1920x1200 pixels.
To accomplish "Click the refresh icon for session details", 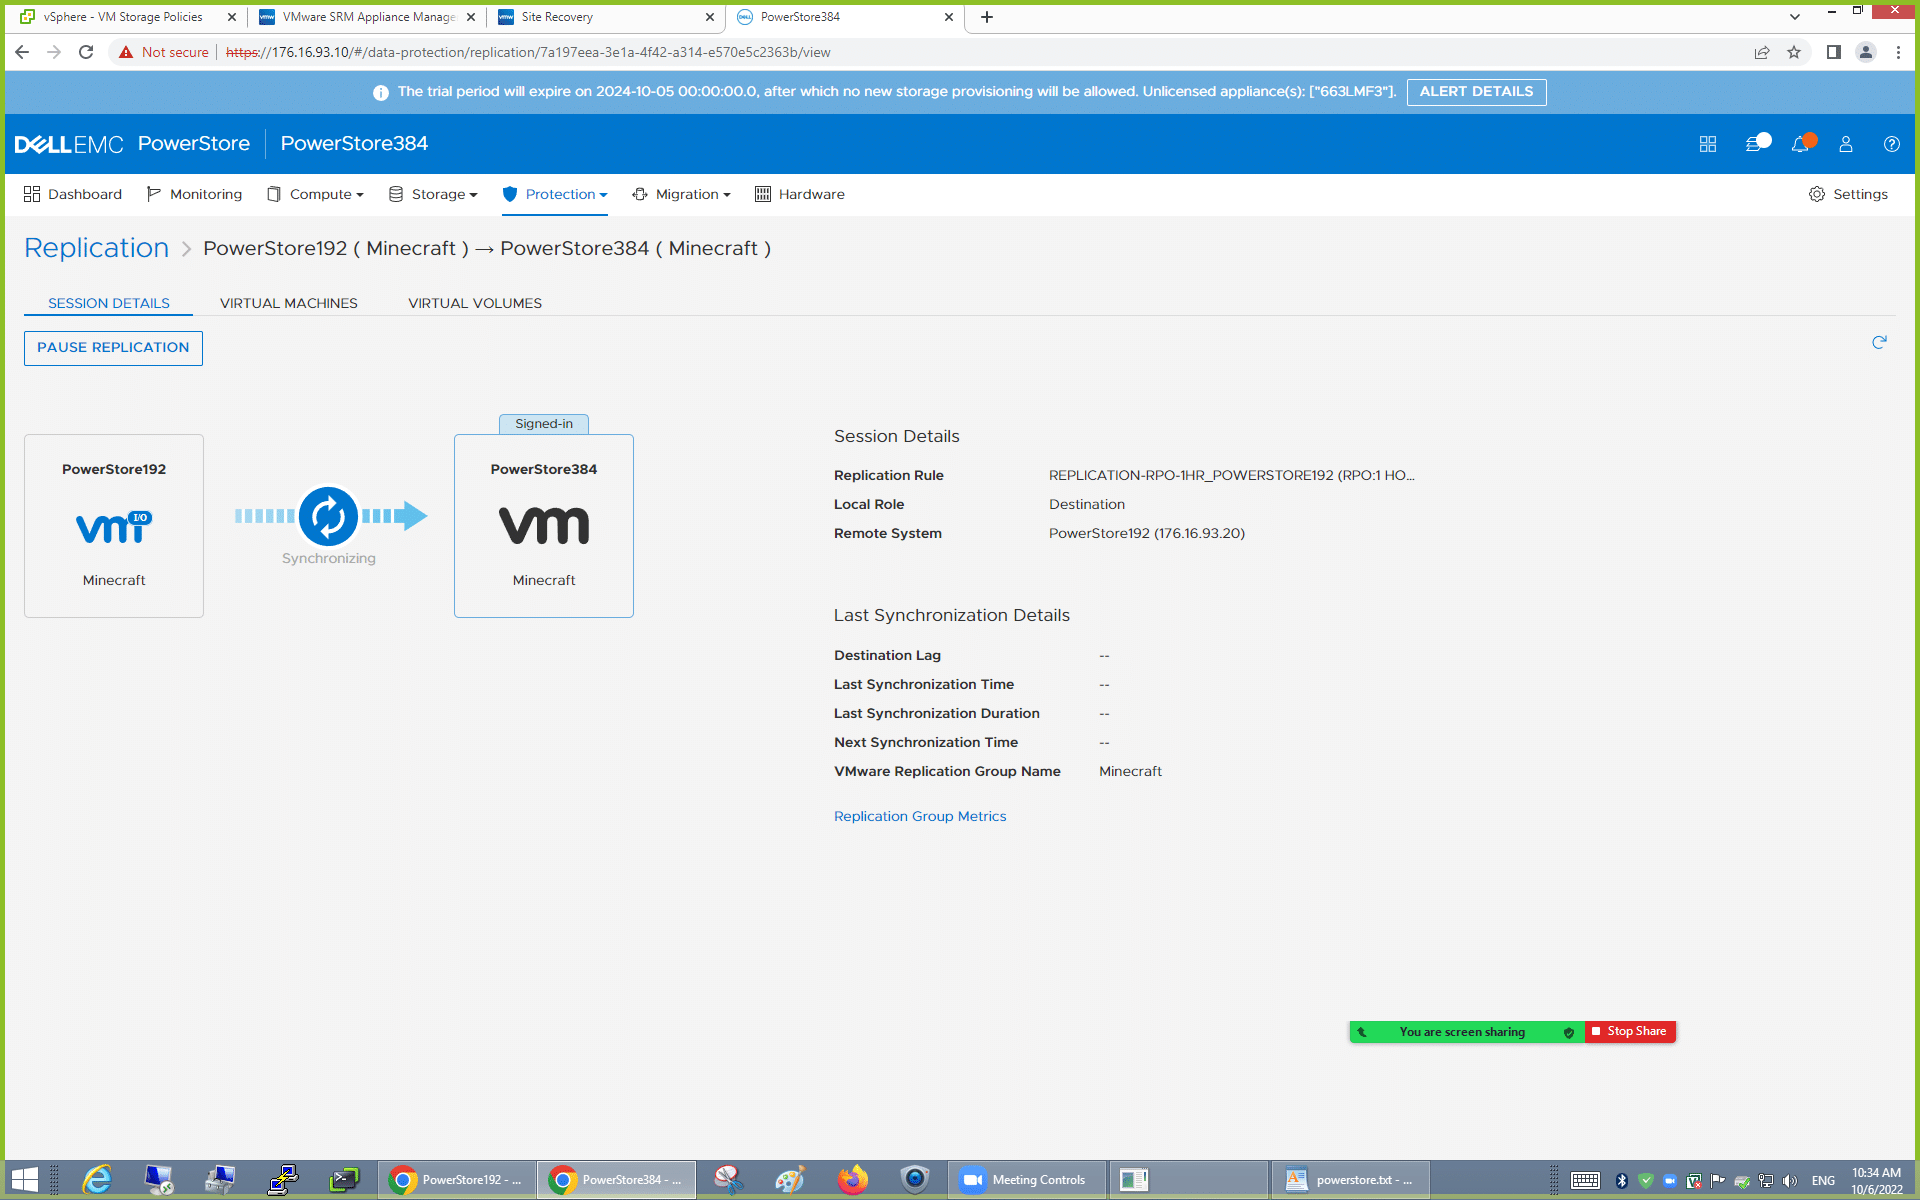I will point(1879,342).
